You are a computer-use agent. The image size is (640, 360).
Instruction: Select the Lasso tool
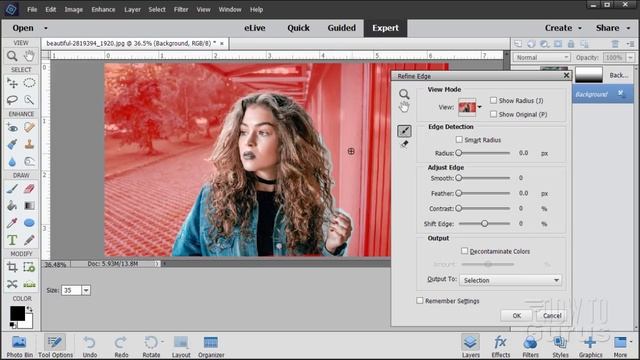[x=12, y=100]
